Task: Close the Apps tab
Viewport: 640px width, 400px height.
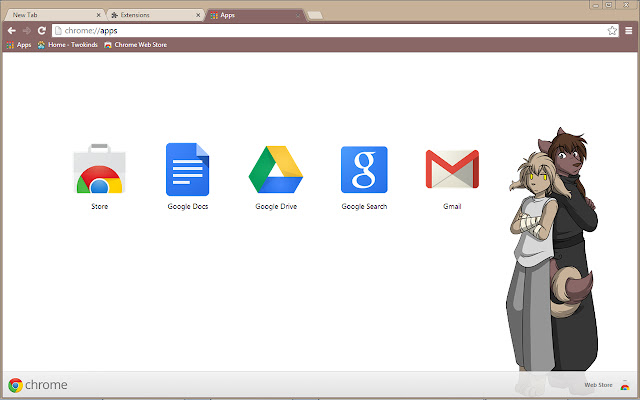Action: [298, 16]
